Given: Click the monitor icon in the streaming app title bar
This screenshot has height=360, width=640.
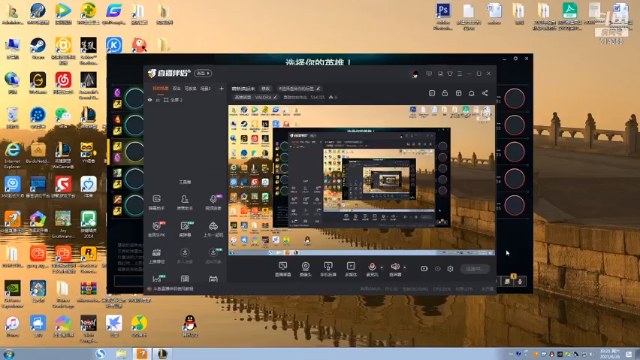Looking at the screenshot, I should (x=440, y=74).
